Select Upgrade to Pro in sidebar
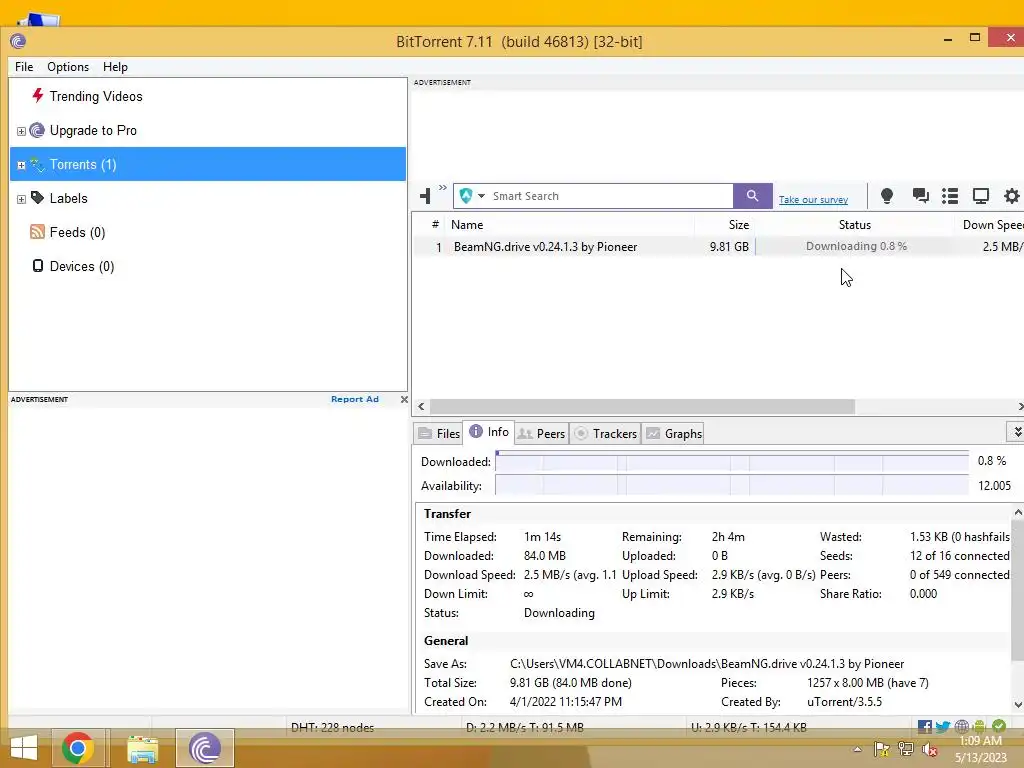The width and height of the screenshot is (1024, 768). pyautogui.click(x=93, y=130)
